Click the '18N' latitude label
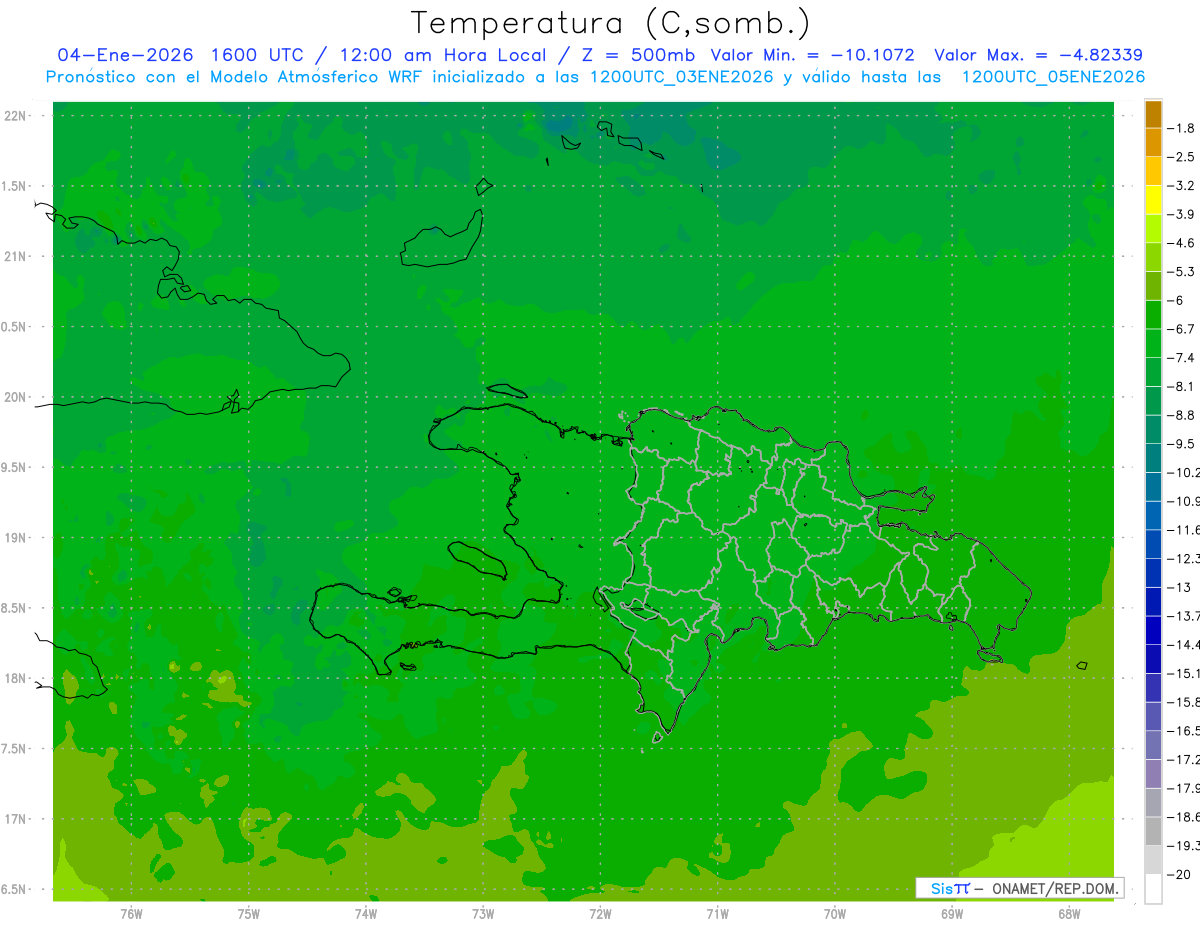Viewport: 1200px width, 927px height. click(16, 678)
